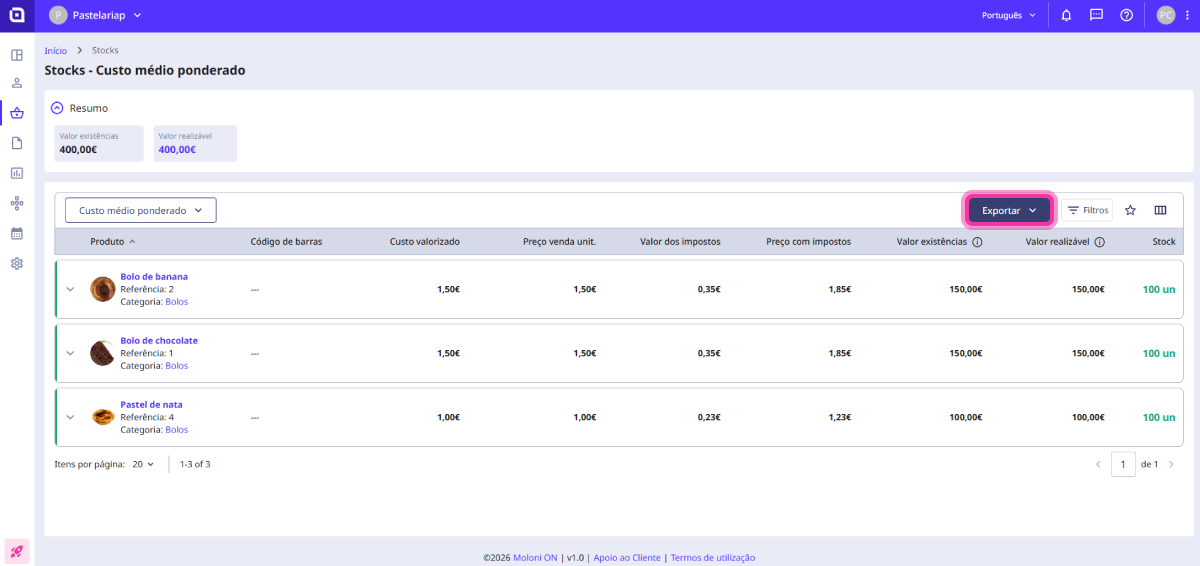Image resolution: width=1200 pixels, height=566 pixels.
Task: Click info icon next to Valor existências
Action: pos(977,242)
